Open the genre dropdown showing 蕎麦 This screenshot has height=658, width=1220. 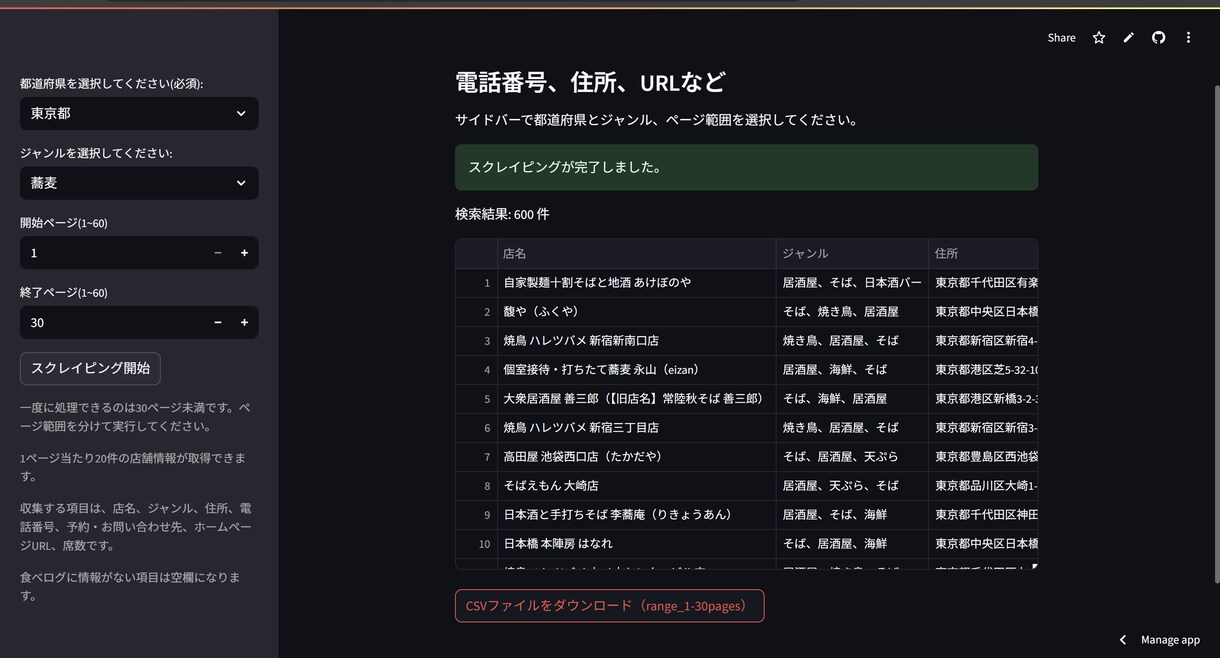pyautogui.click(x=139, y=183)
